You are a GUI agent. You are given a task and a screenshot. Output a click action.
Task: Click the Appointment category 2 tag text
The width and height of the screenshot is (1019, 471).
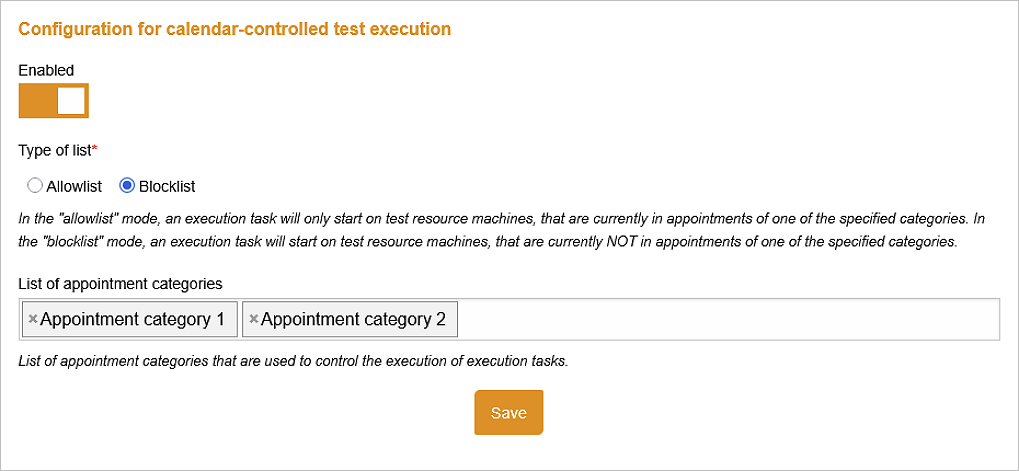tap(354, 319)
